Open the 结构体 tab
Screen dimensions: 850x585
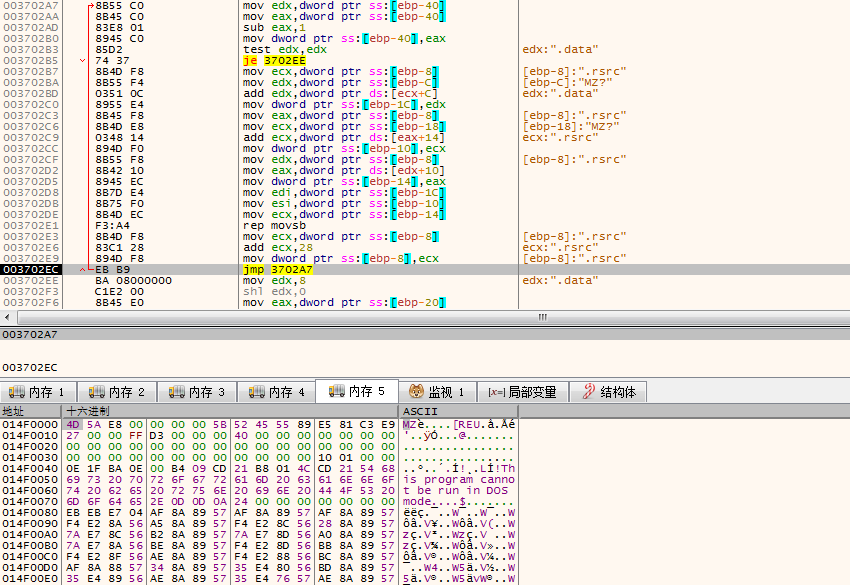coord(608,391)
